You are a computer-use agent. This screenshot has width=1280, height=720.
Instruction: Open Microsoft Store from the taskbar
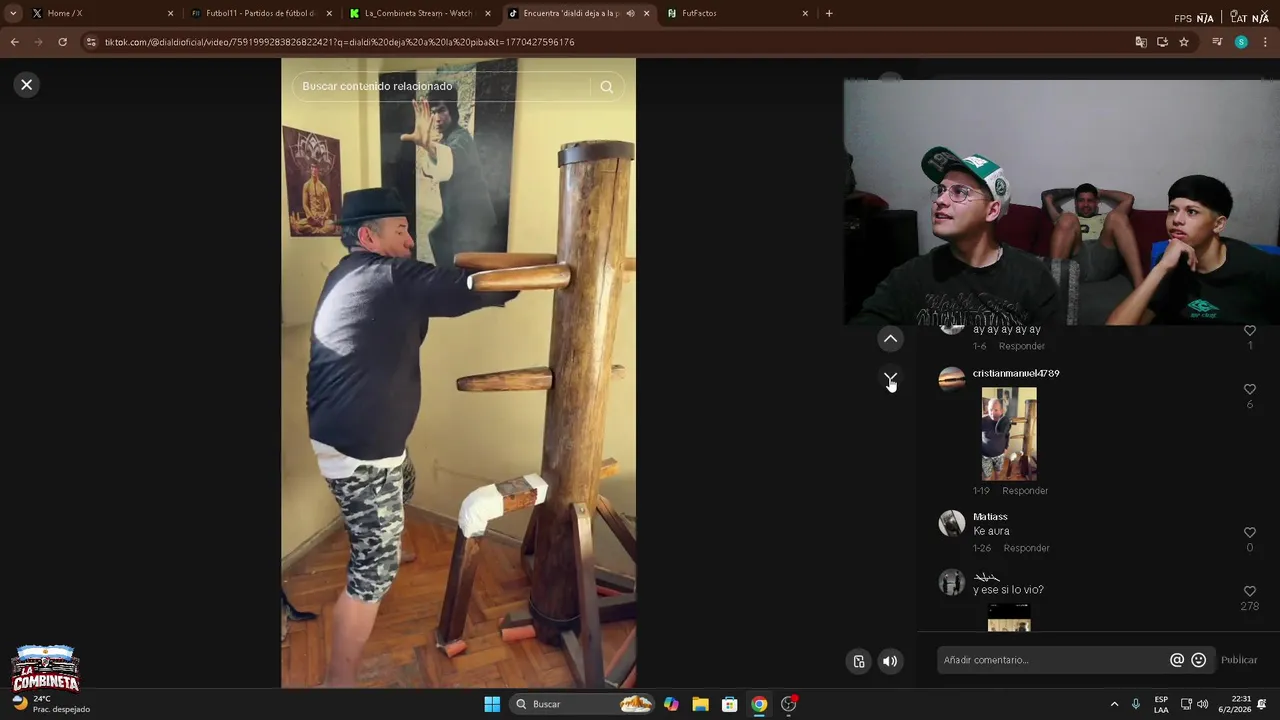(730, 704)
